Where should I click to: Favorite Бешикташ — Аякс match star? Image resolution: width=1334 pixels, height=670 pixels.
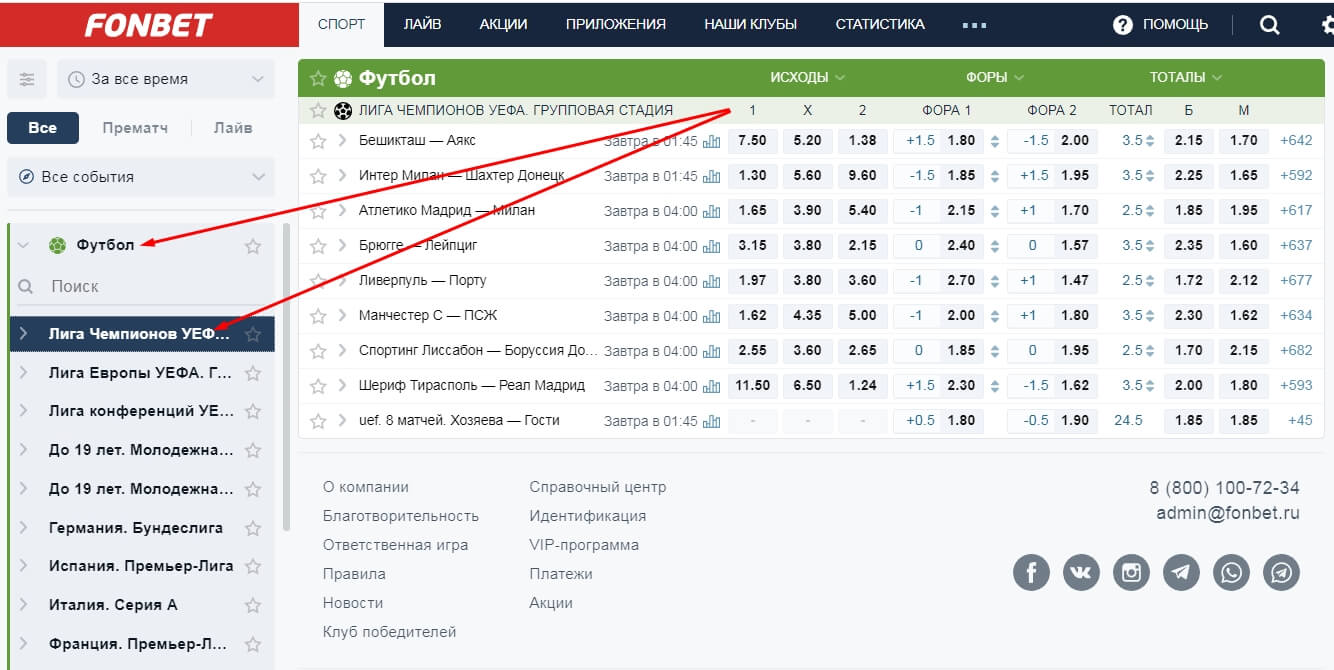(318, 141)
